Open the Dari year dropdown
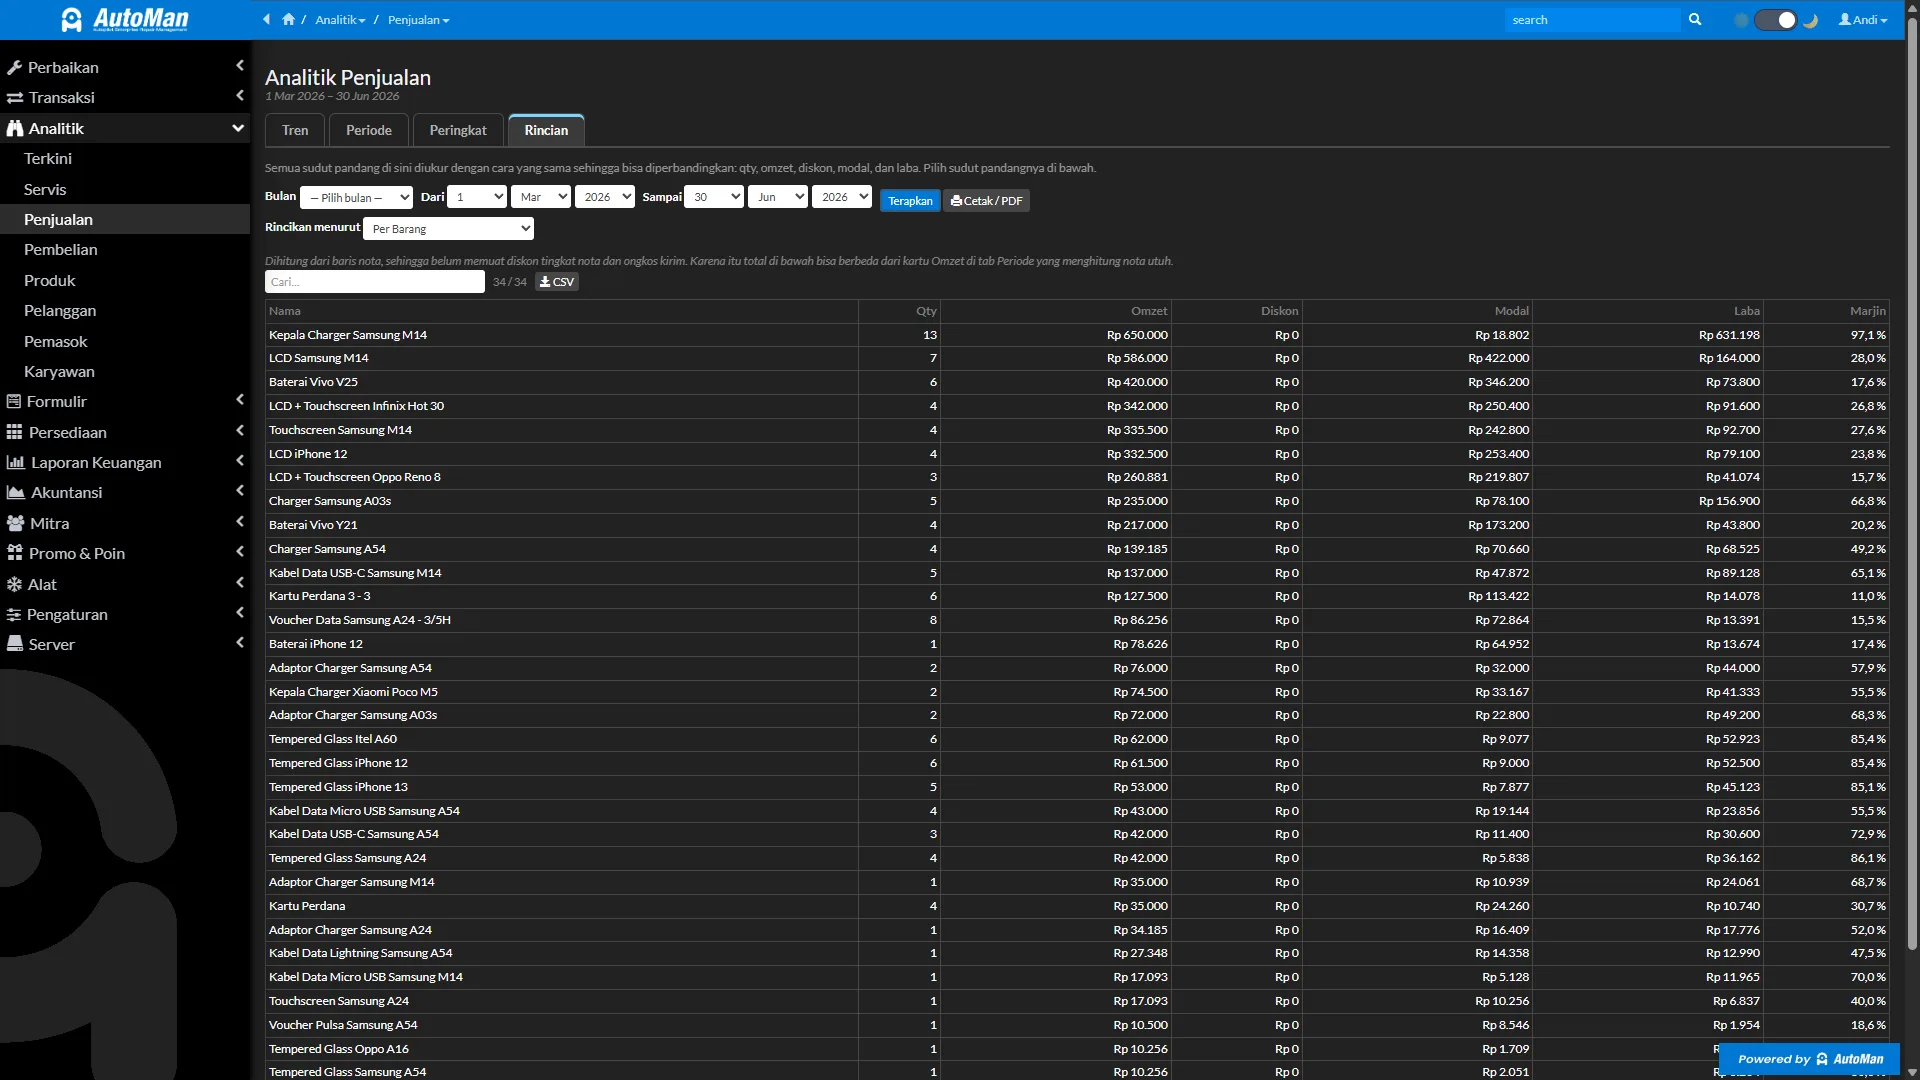This screenshot has height=1080, width=1920. point(605,197)
